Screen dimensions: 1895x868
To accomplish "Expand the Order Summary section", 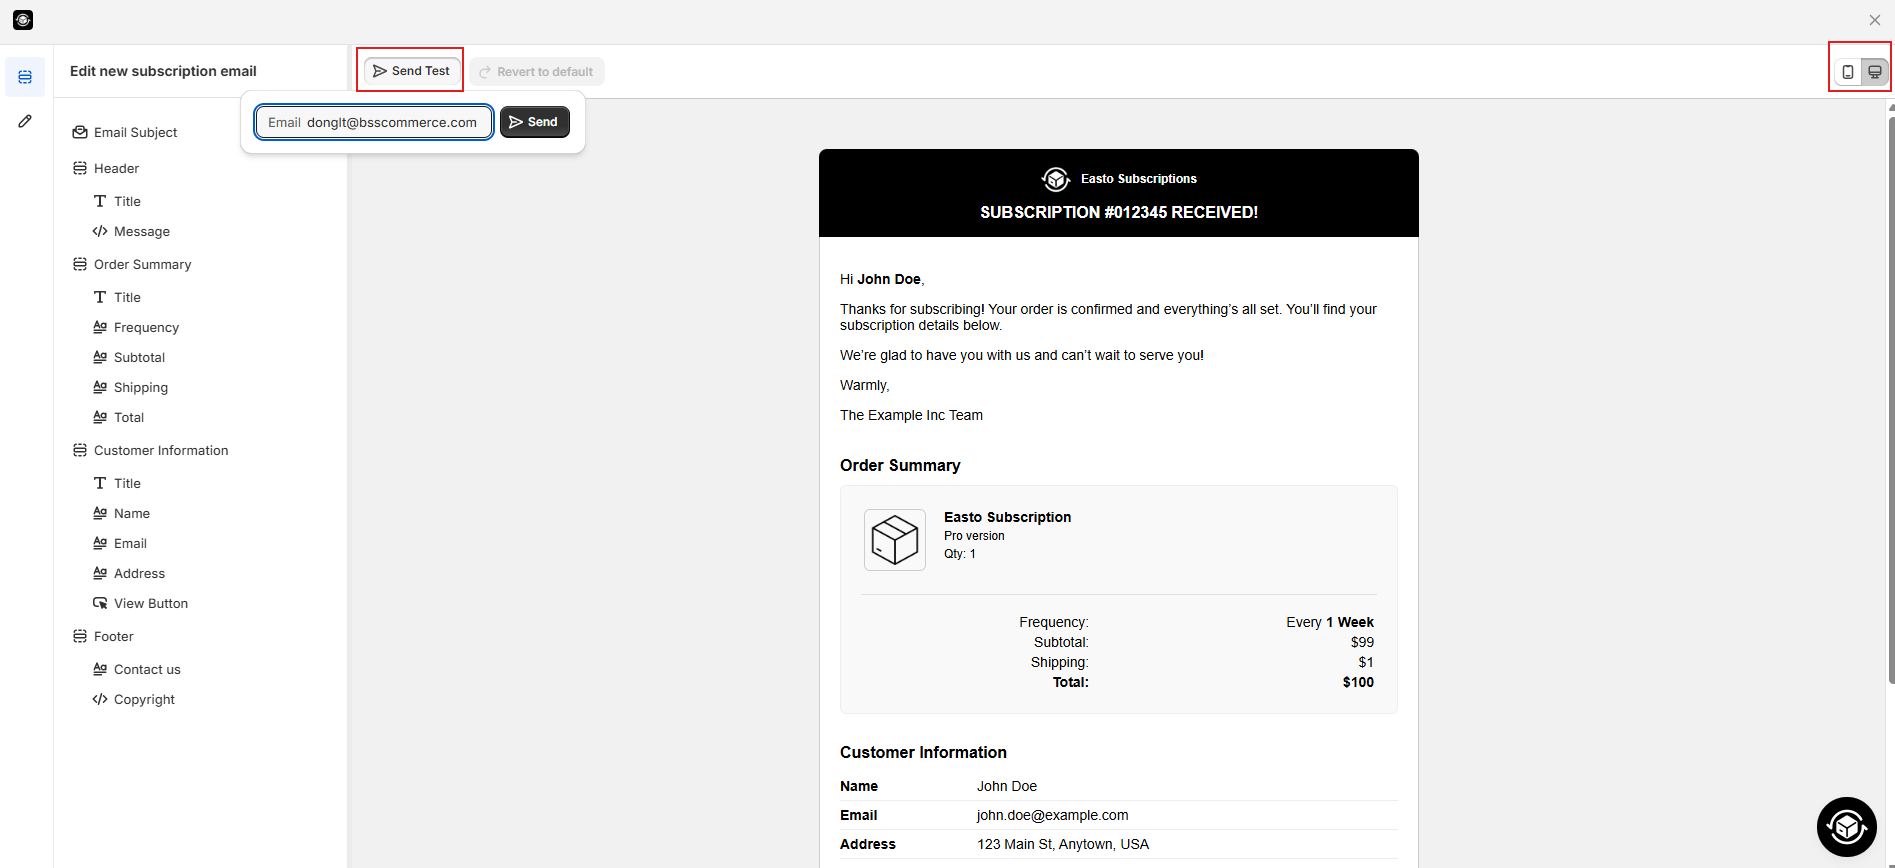I will click(x=142, y=264).
